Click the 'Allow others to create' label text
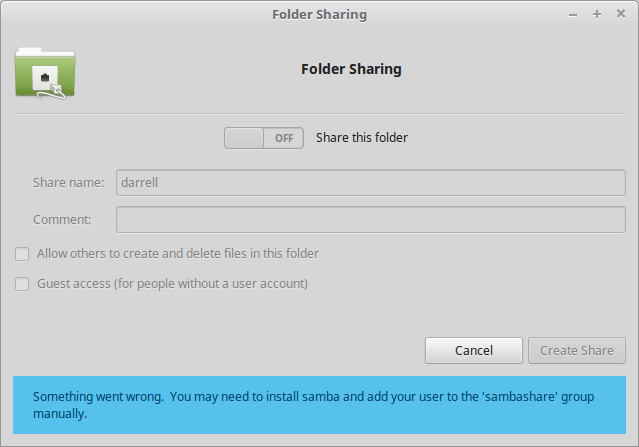Viewport: 639px width, 447px height. click(x=177, y=254)
